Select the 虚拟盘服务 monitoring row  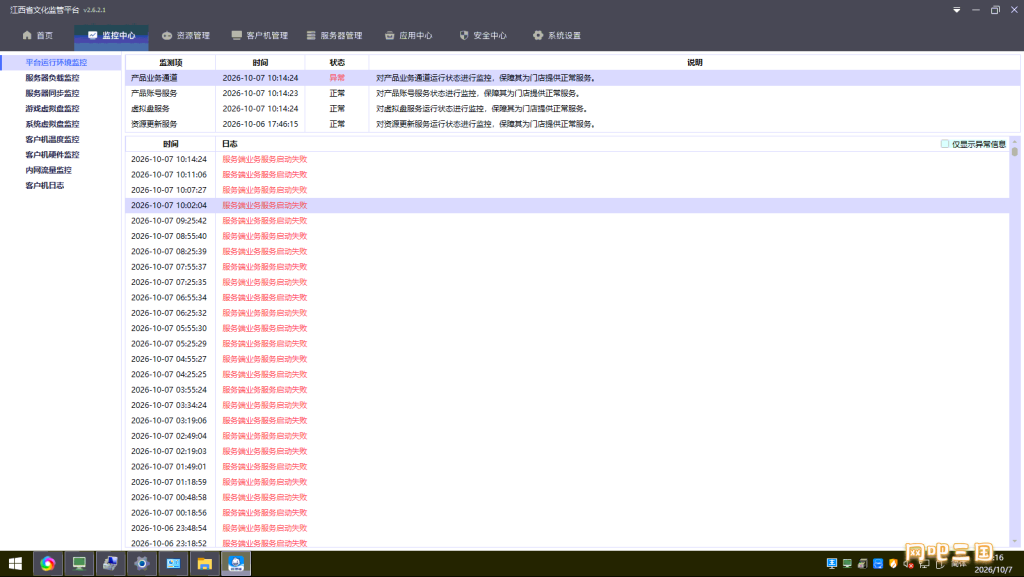(572, 108)
